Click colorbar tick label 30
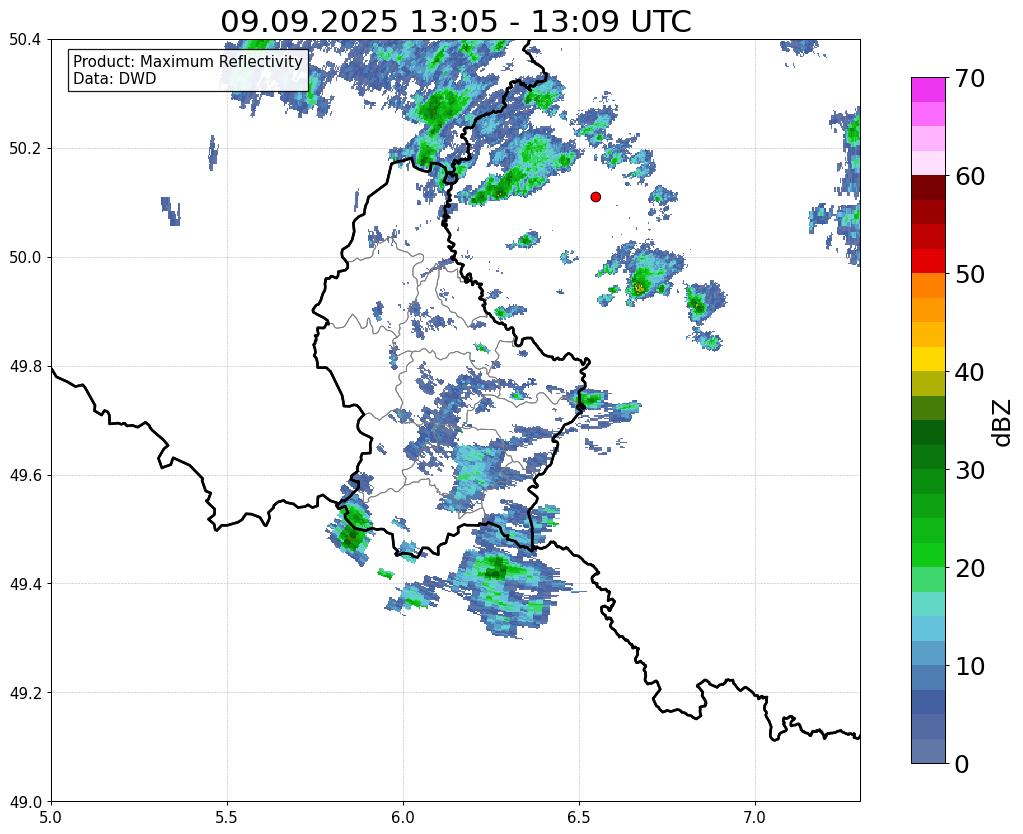The width and height of the screenshot is (1023, 834). click(x=969, y=470)
